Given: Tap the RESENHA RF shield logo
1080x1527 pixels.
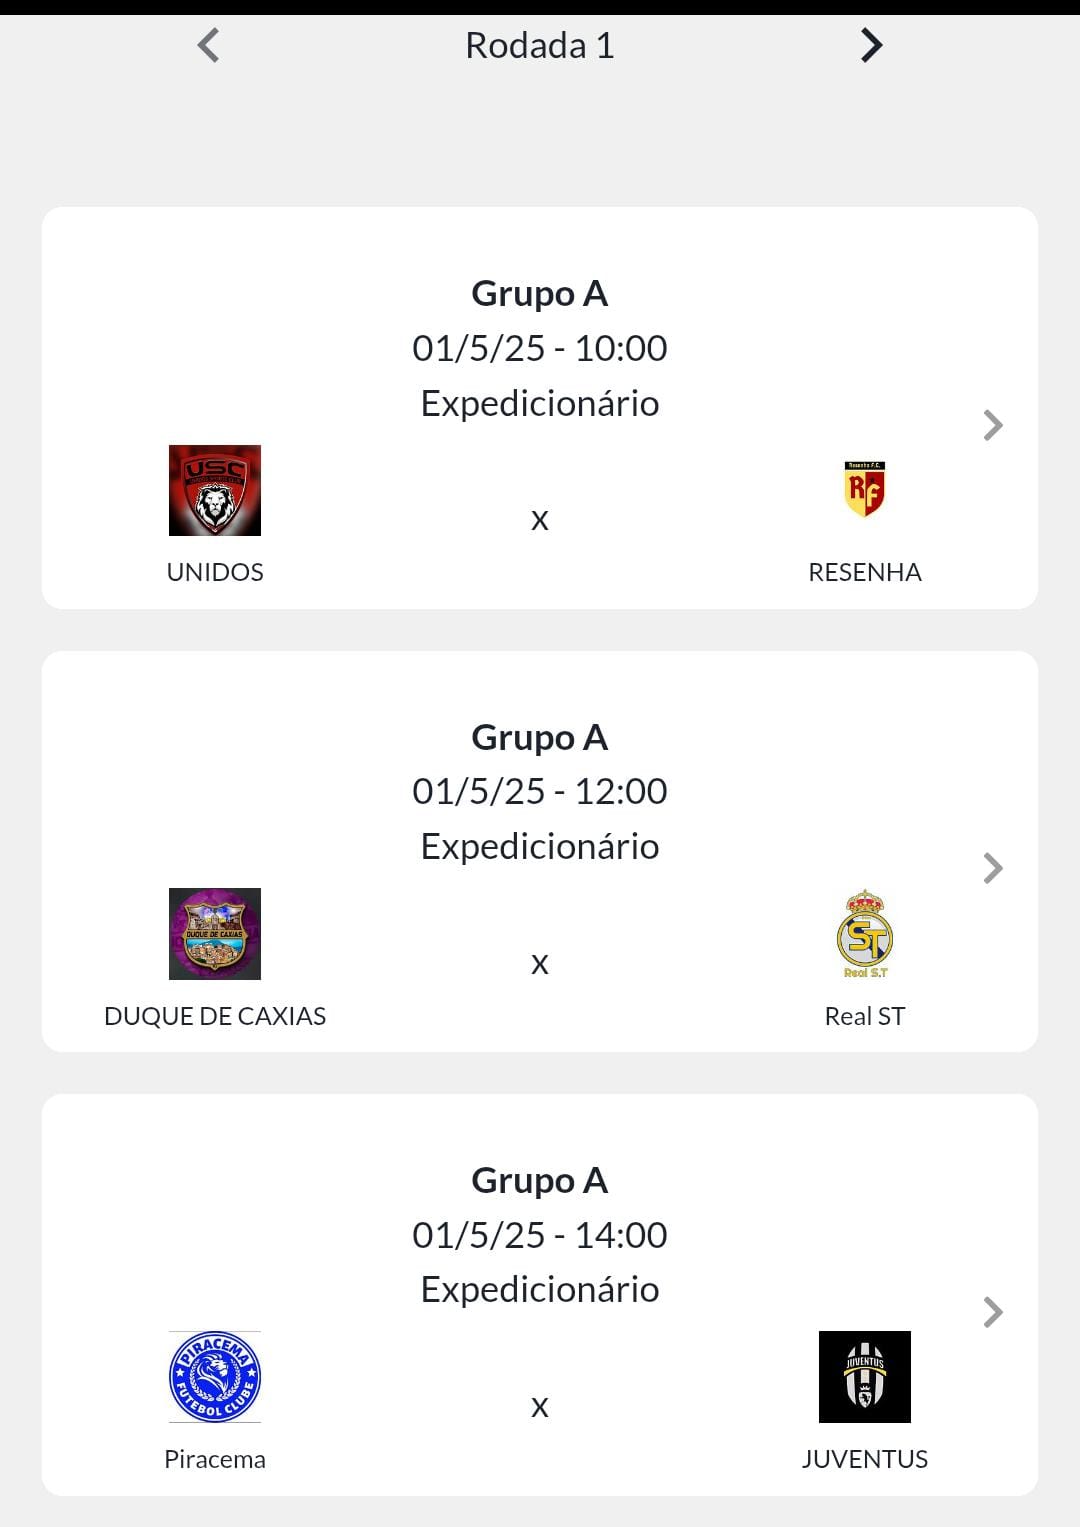Looking at the screenshot, I should click(865, 490).
